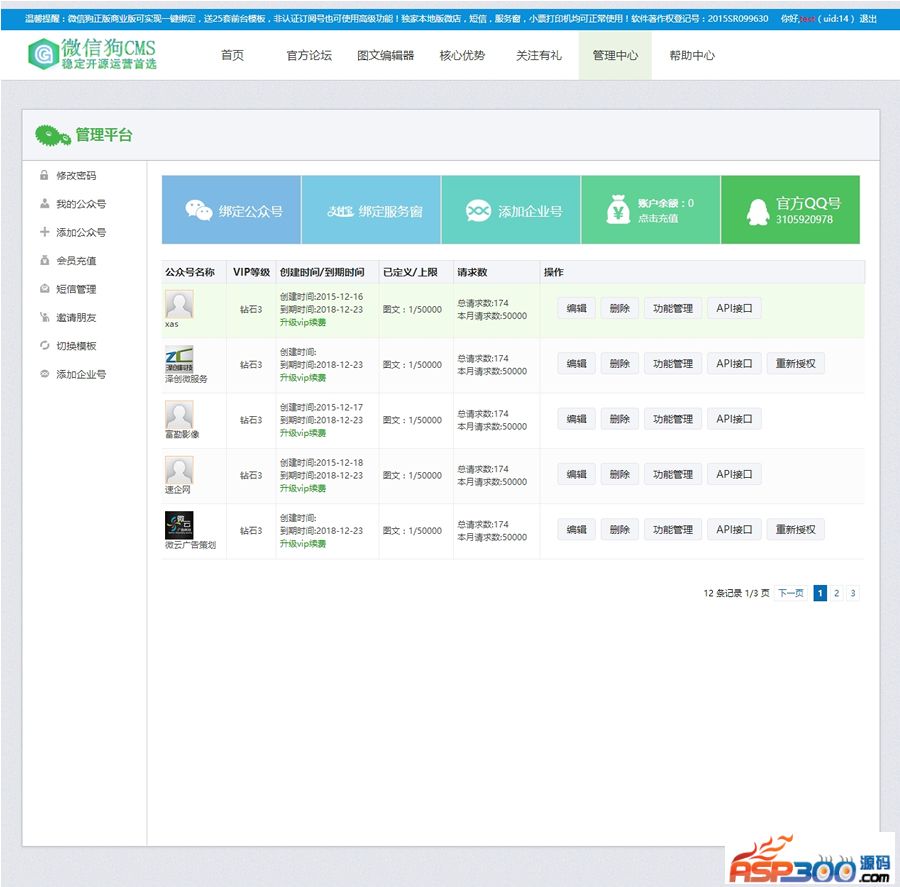The width and height of the screenshot is (900, 887).
Task: Open 核心优势 navigation item
Action: pyautogui.click(x=462, y=55)
